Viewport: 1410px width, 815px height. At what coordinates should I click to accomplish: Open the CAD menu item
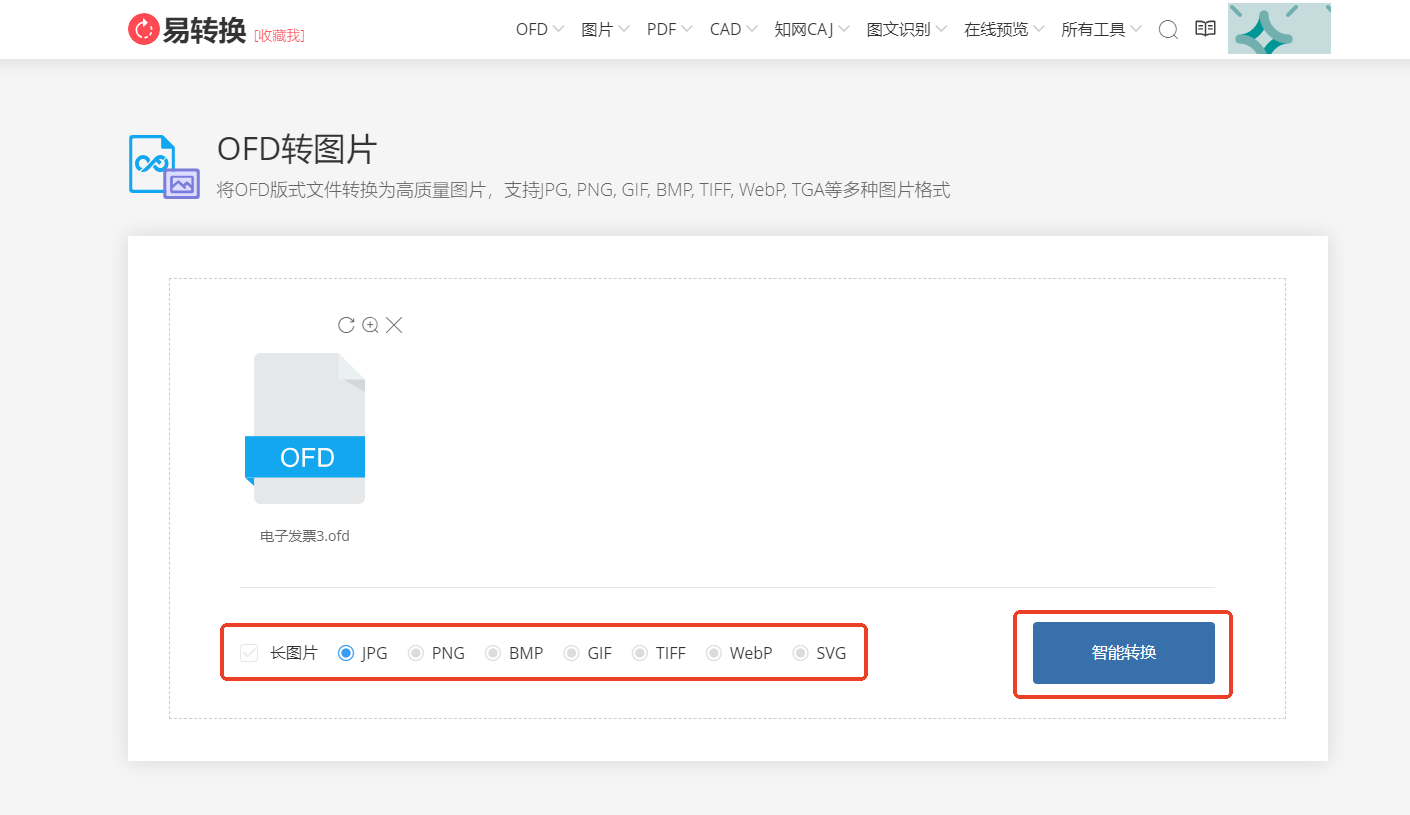point(726,29)
